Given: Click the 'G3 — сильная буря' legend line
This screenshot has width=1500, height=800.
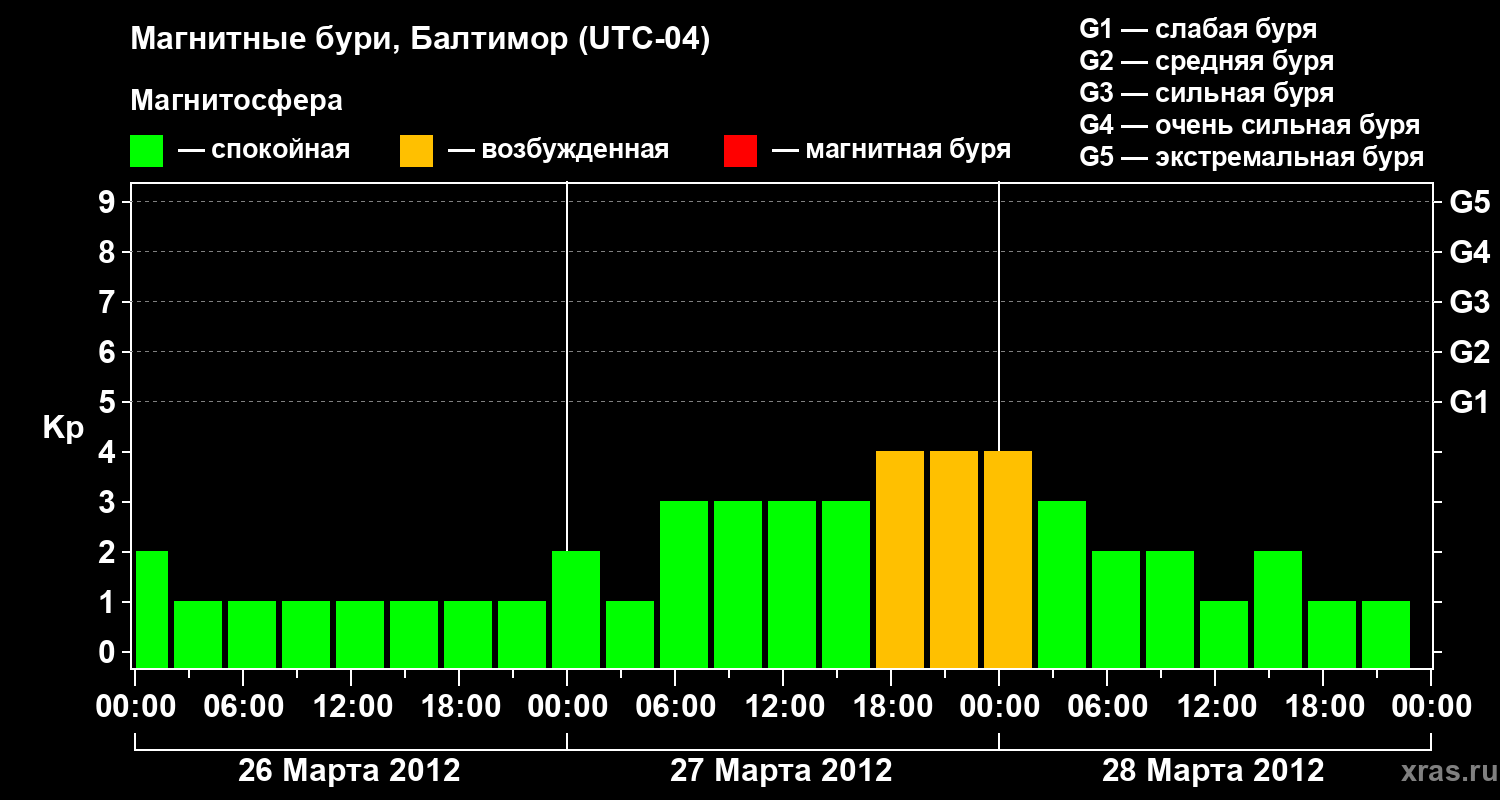Looking at the screenshot, I should point(1207,93).
